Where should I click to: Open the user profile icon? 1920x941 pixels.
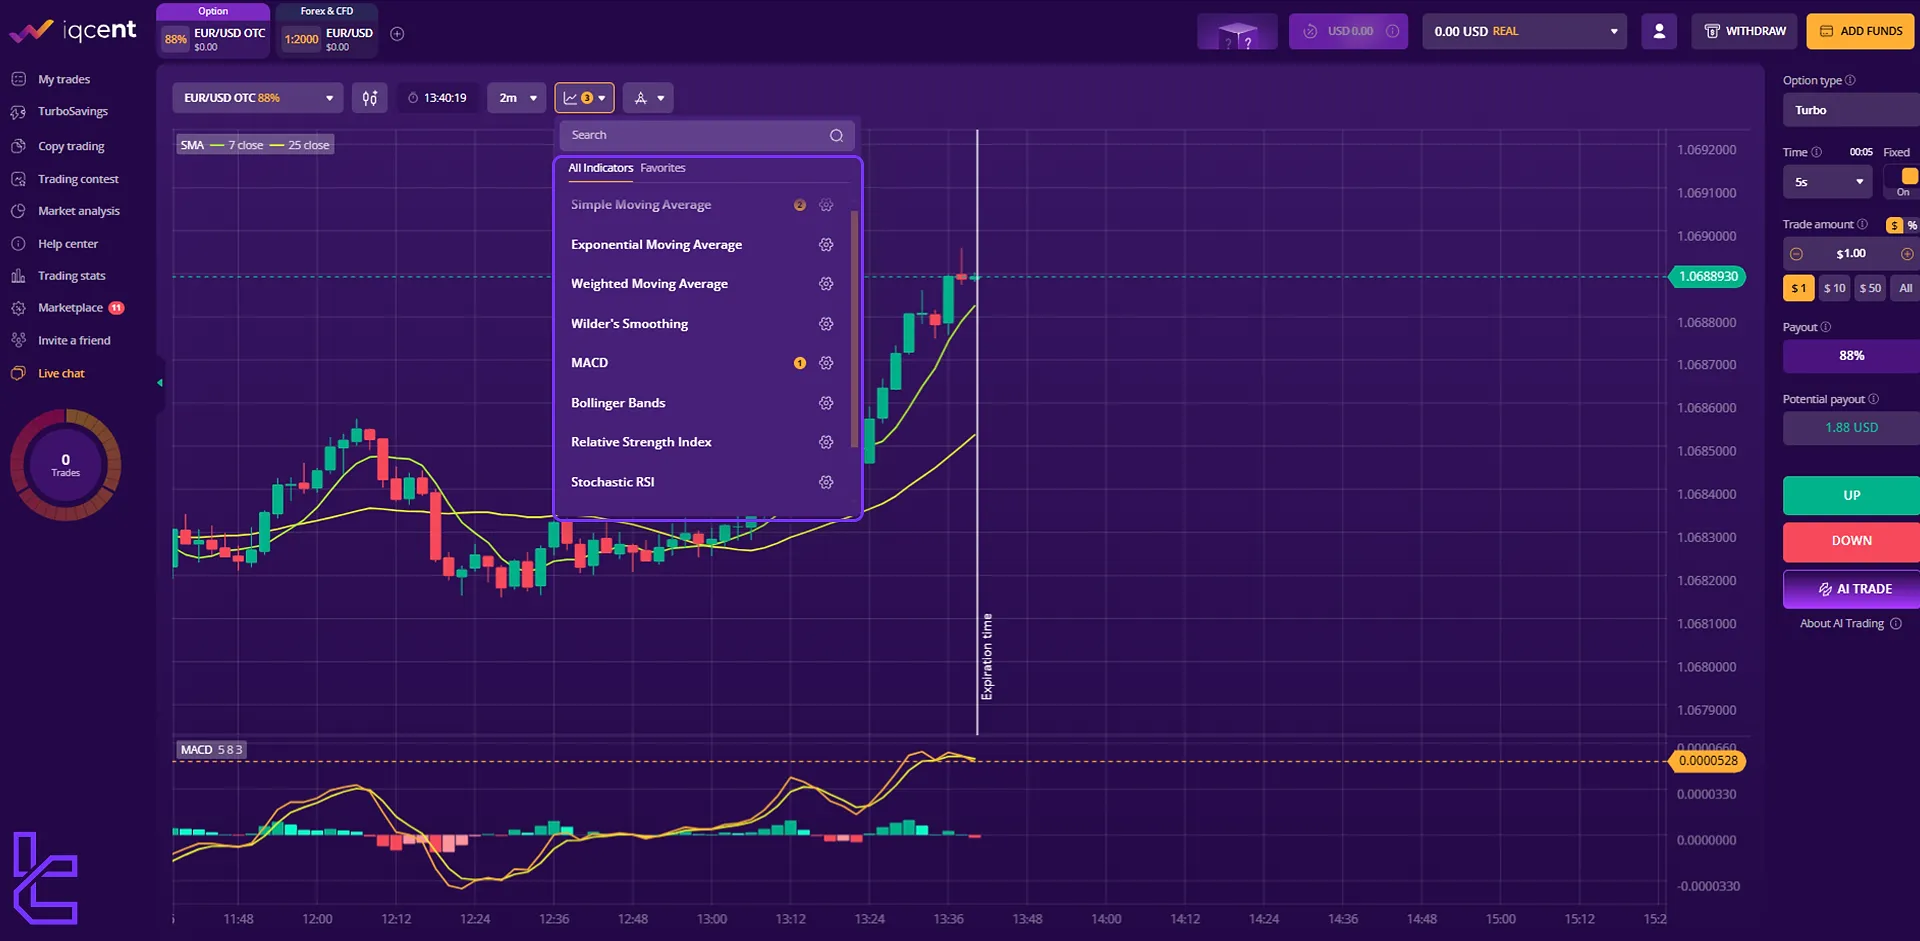point(1659,32)
